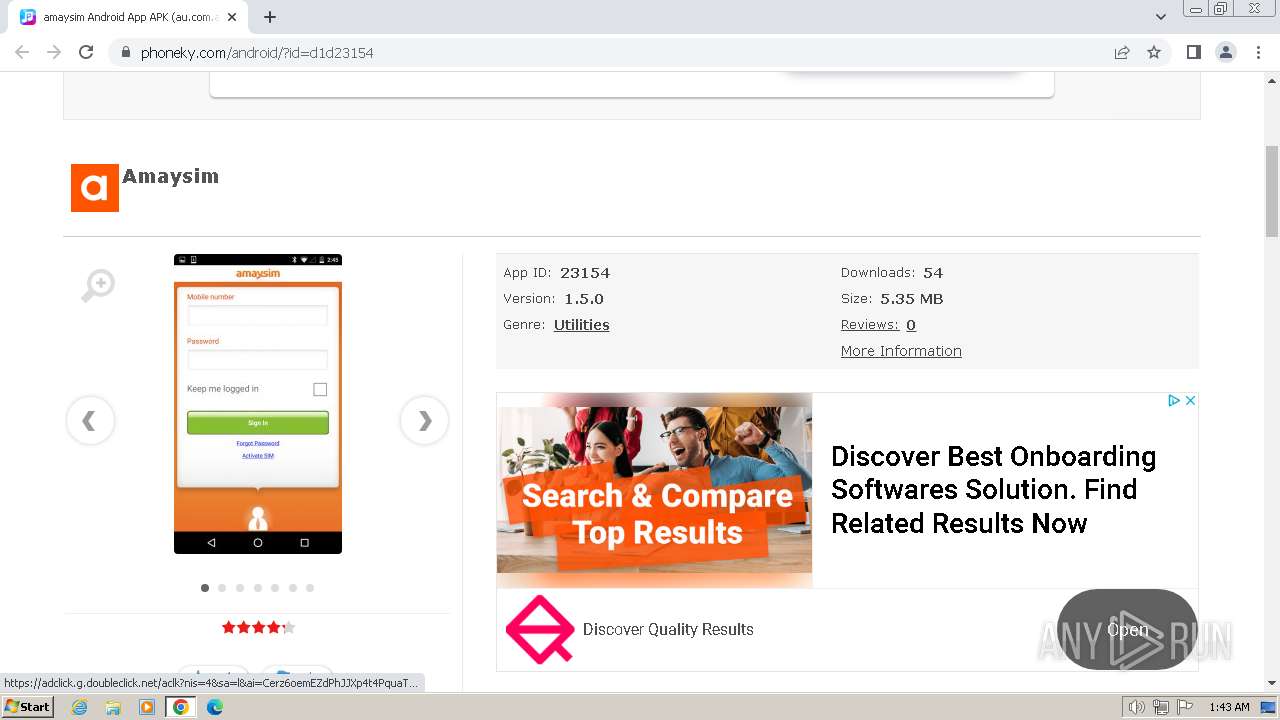Select the amaysim Android App APK tab

tap(130, 17)
